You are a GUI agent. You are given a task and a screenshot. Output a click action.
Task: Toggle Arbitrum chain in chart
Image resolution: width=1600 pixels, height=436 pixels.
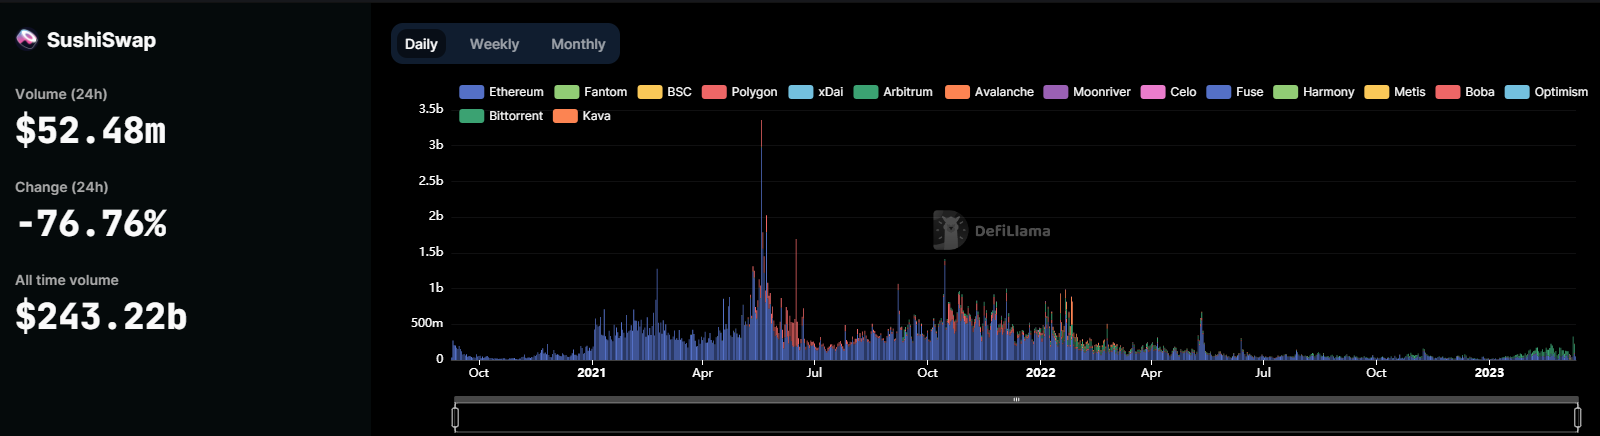pyautogui.click(x=893, y=92)
